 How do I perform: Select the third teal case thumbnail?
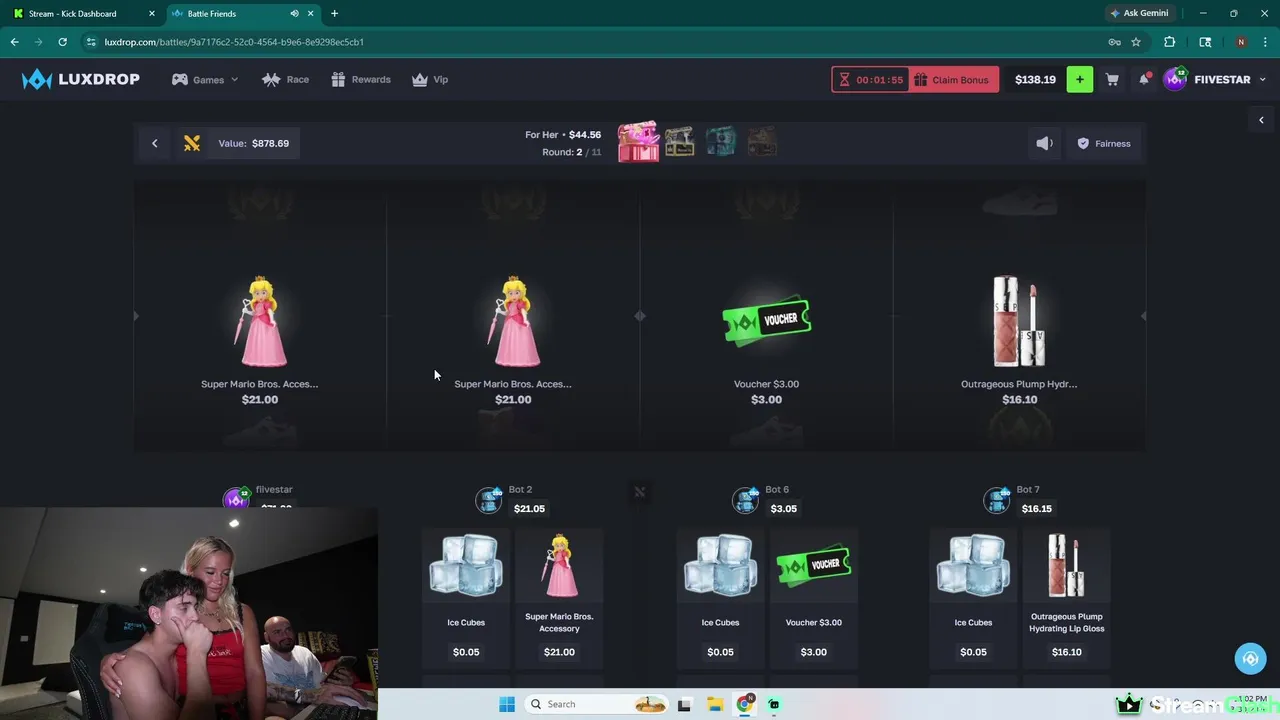(x=720, y=141)
